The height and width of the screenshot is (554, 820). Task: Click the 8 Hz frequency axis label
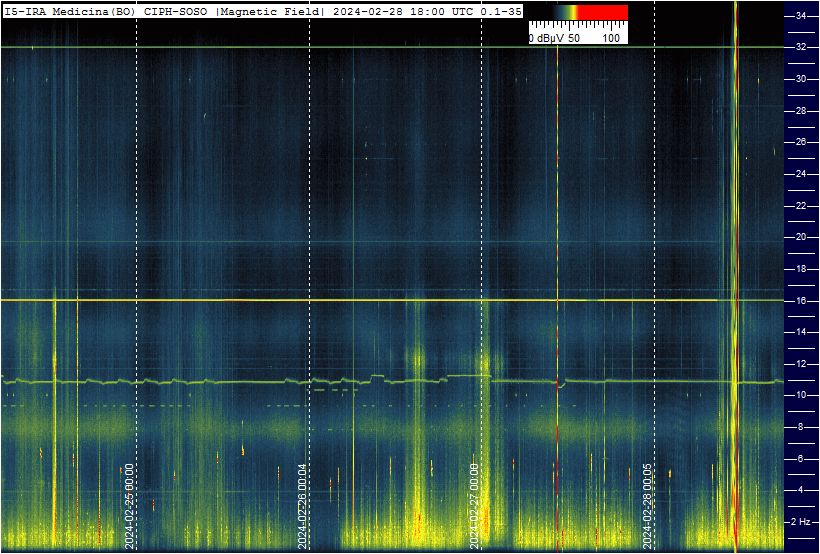(800, 427)
